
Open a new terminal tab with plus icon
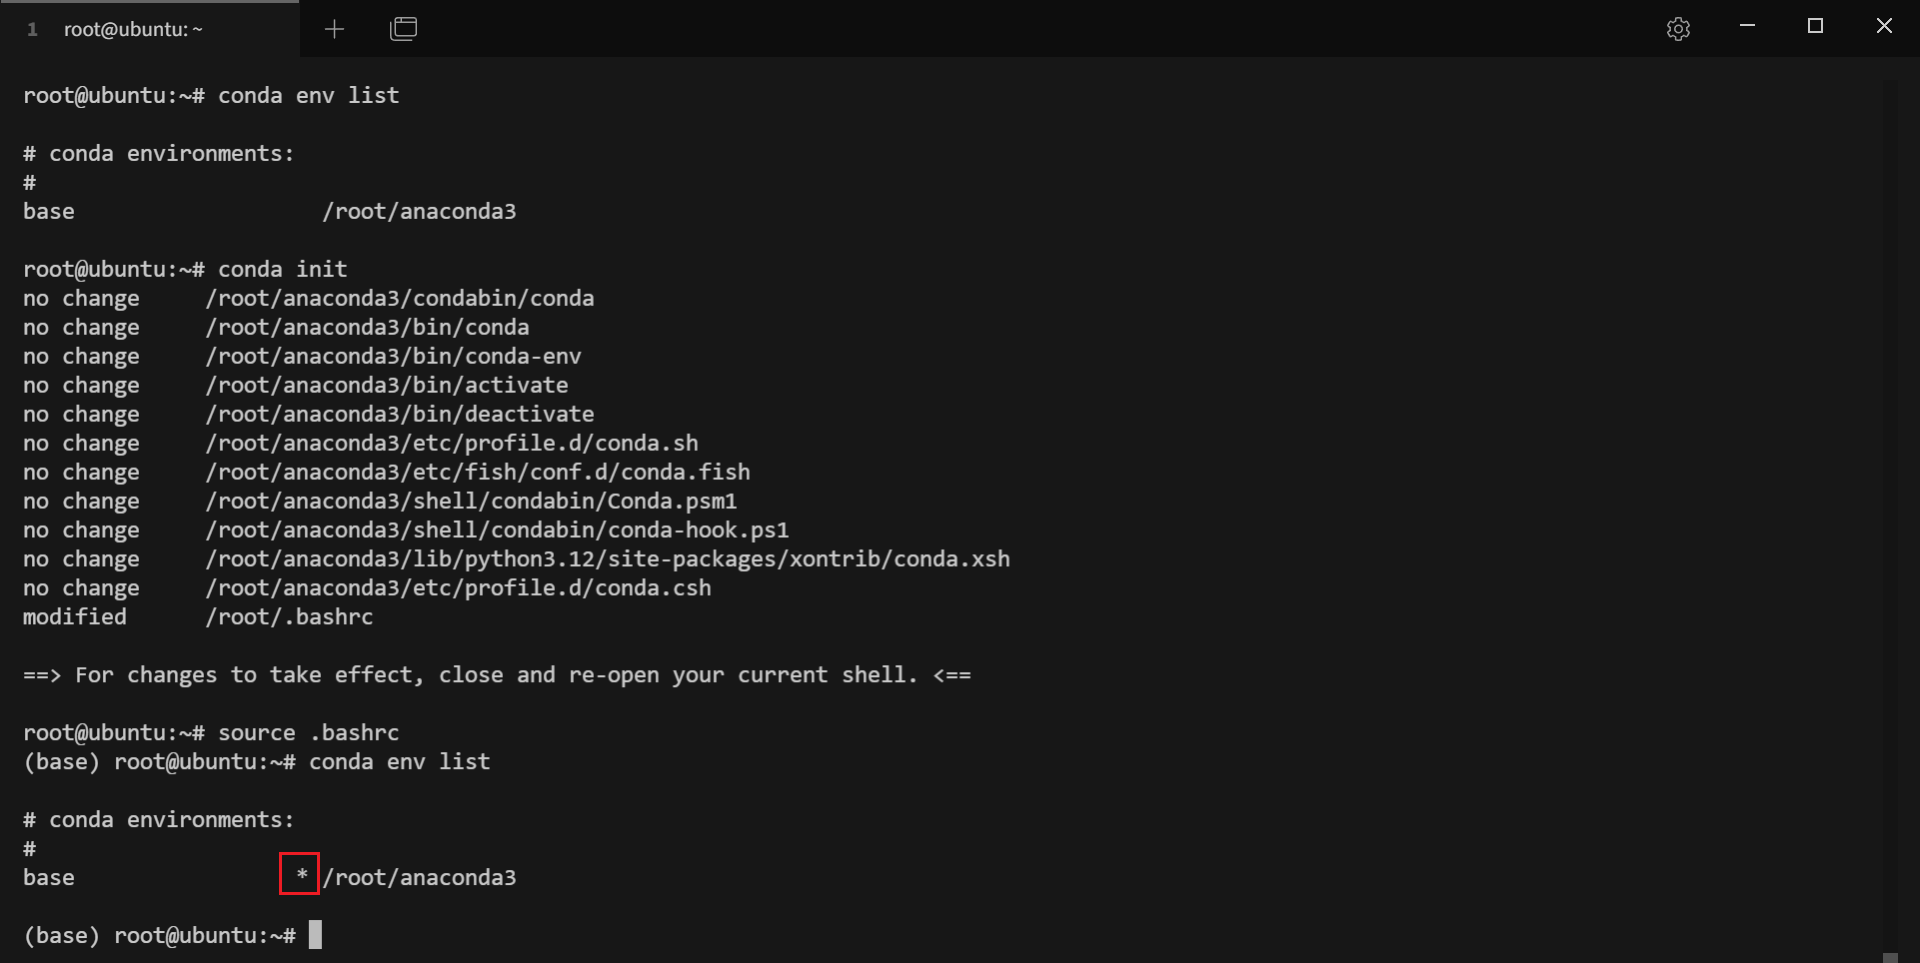(334, 29)
